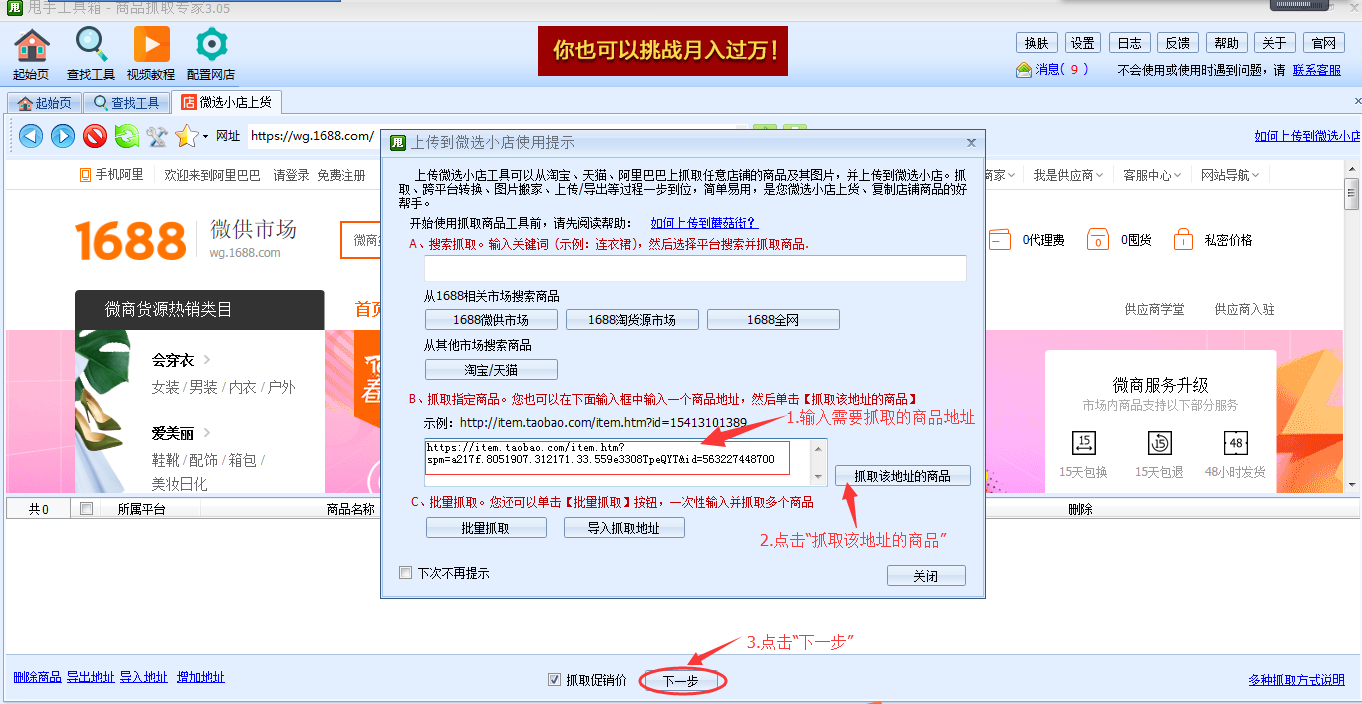The width and height of the screenshot is (1362, 704).
Task: Click the 0囤货 box icon
Action: [1098, 240]
